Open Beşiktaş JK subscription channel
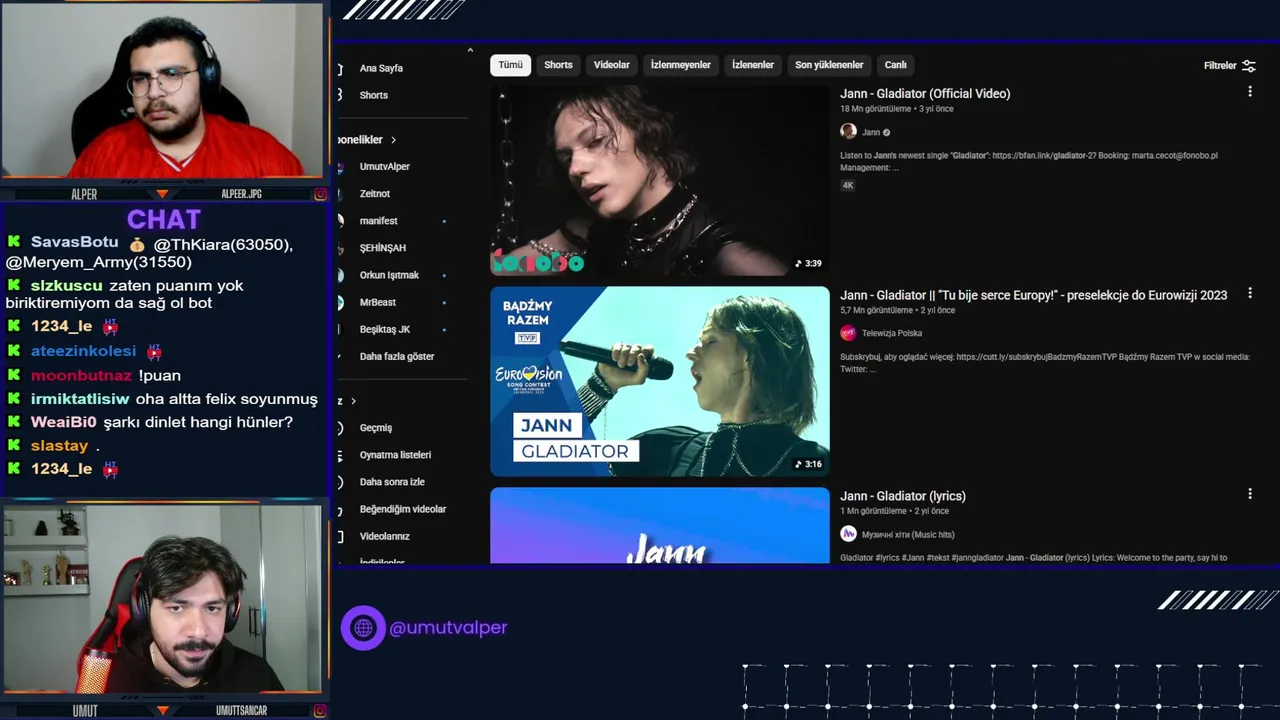The width and height of the screenshot is (1280, 720). 385,329
